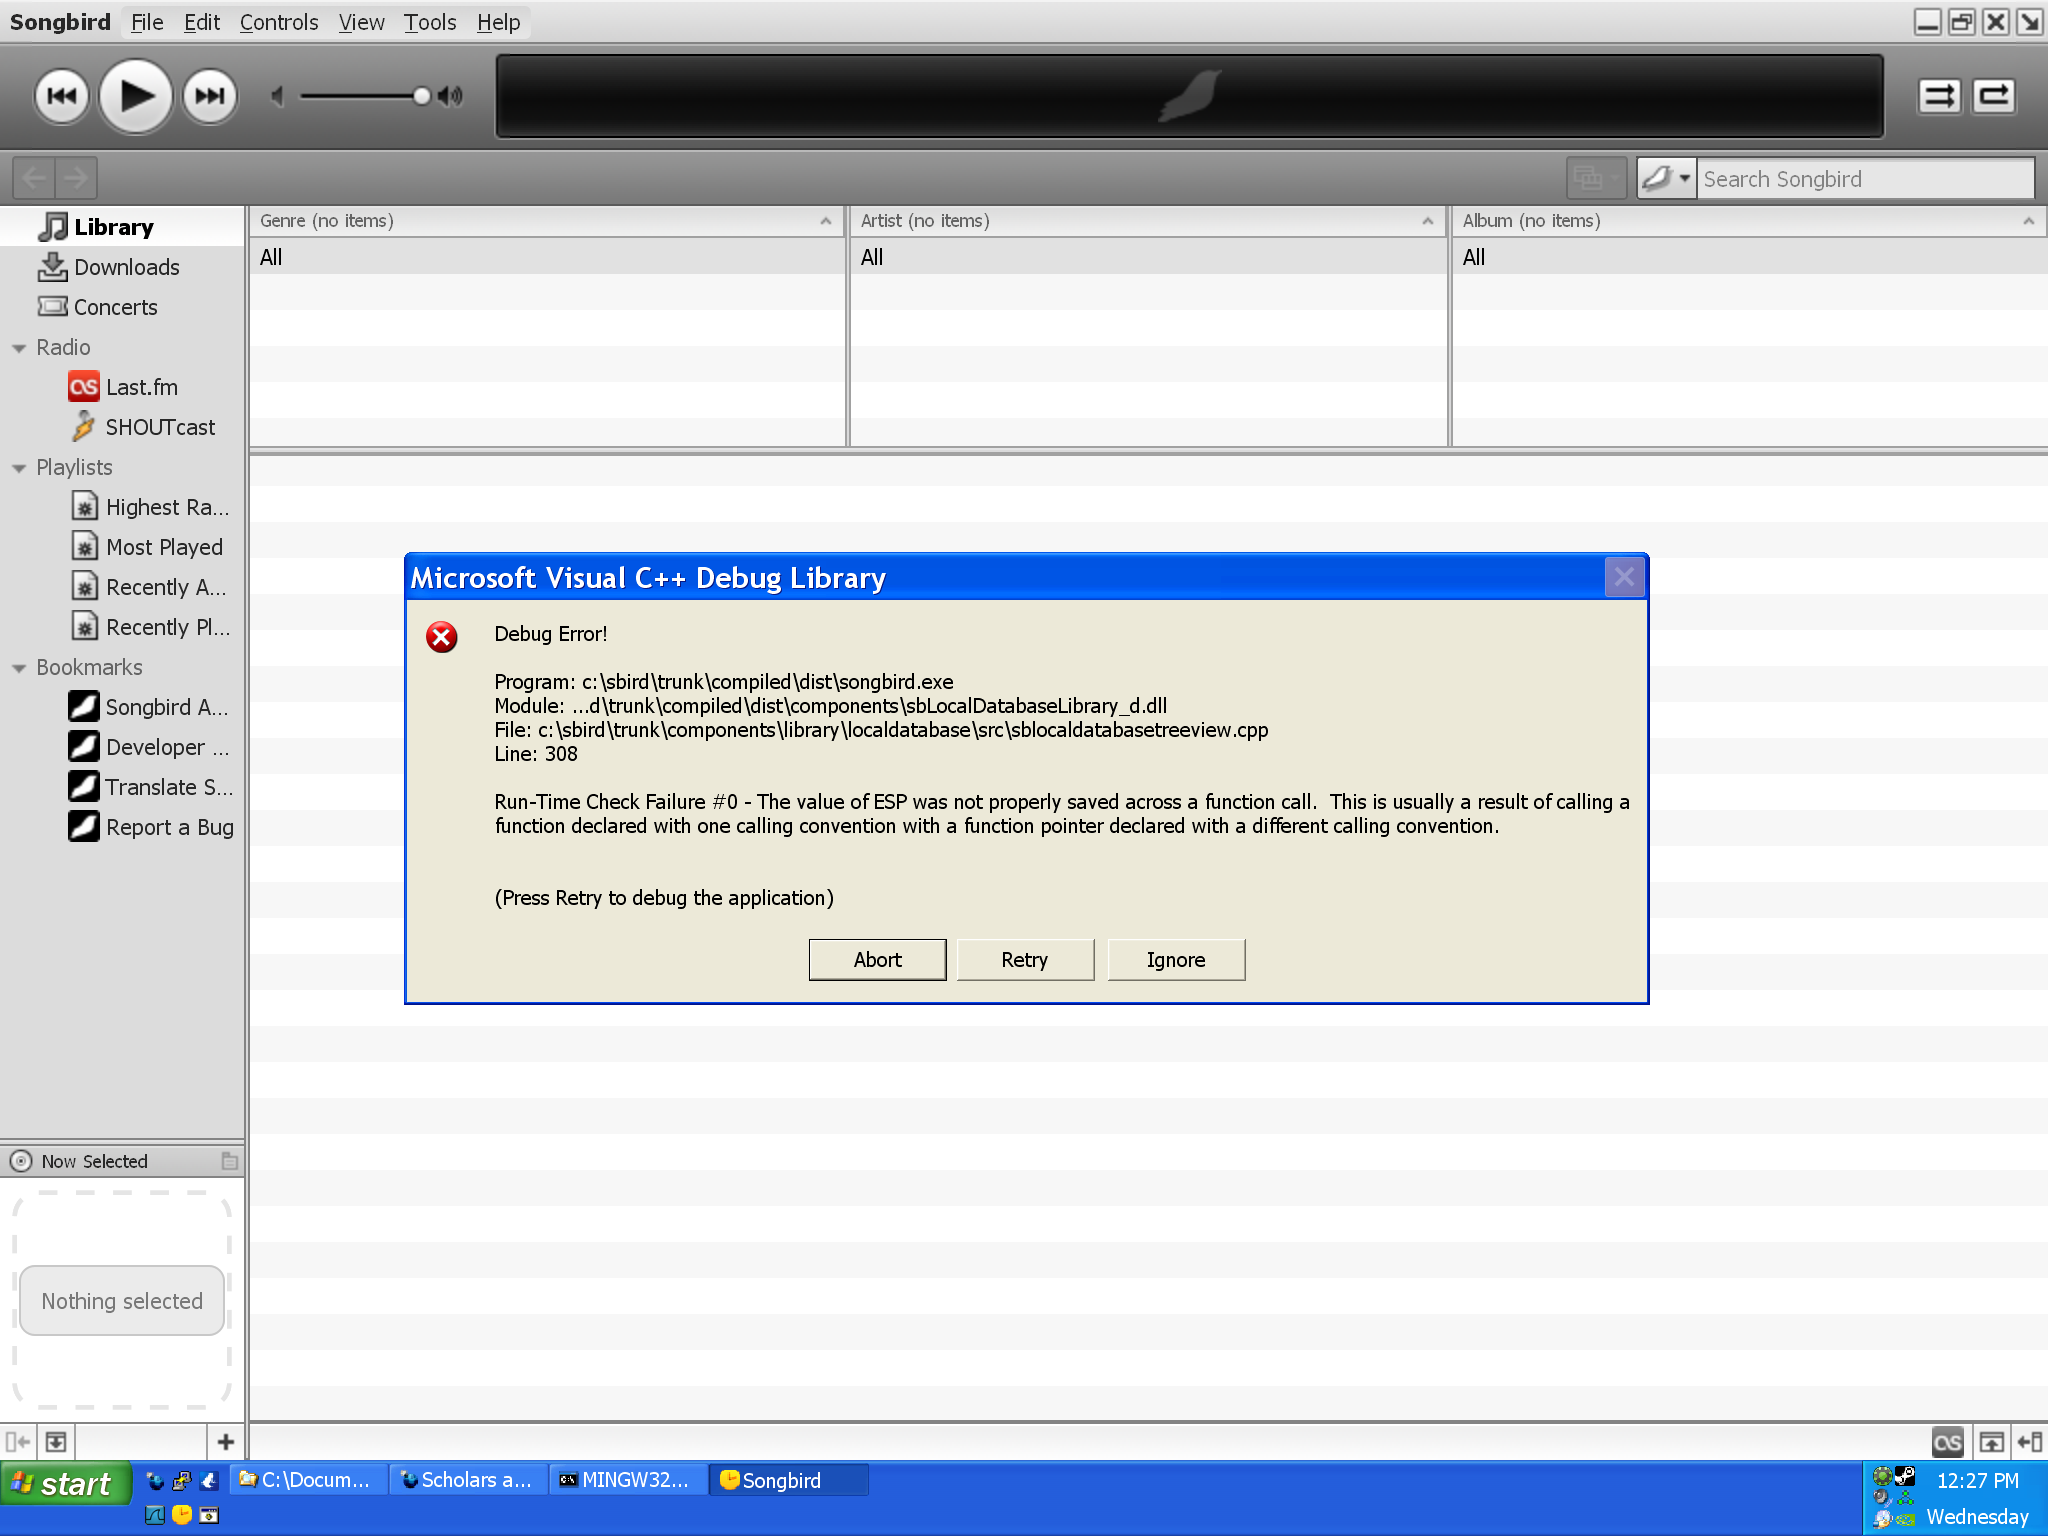Open the Highest Rated playlist

[122, 507]
